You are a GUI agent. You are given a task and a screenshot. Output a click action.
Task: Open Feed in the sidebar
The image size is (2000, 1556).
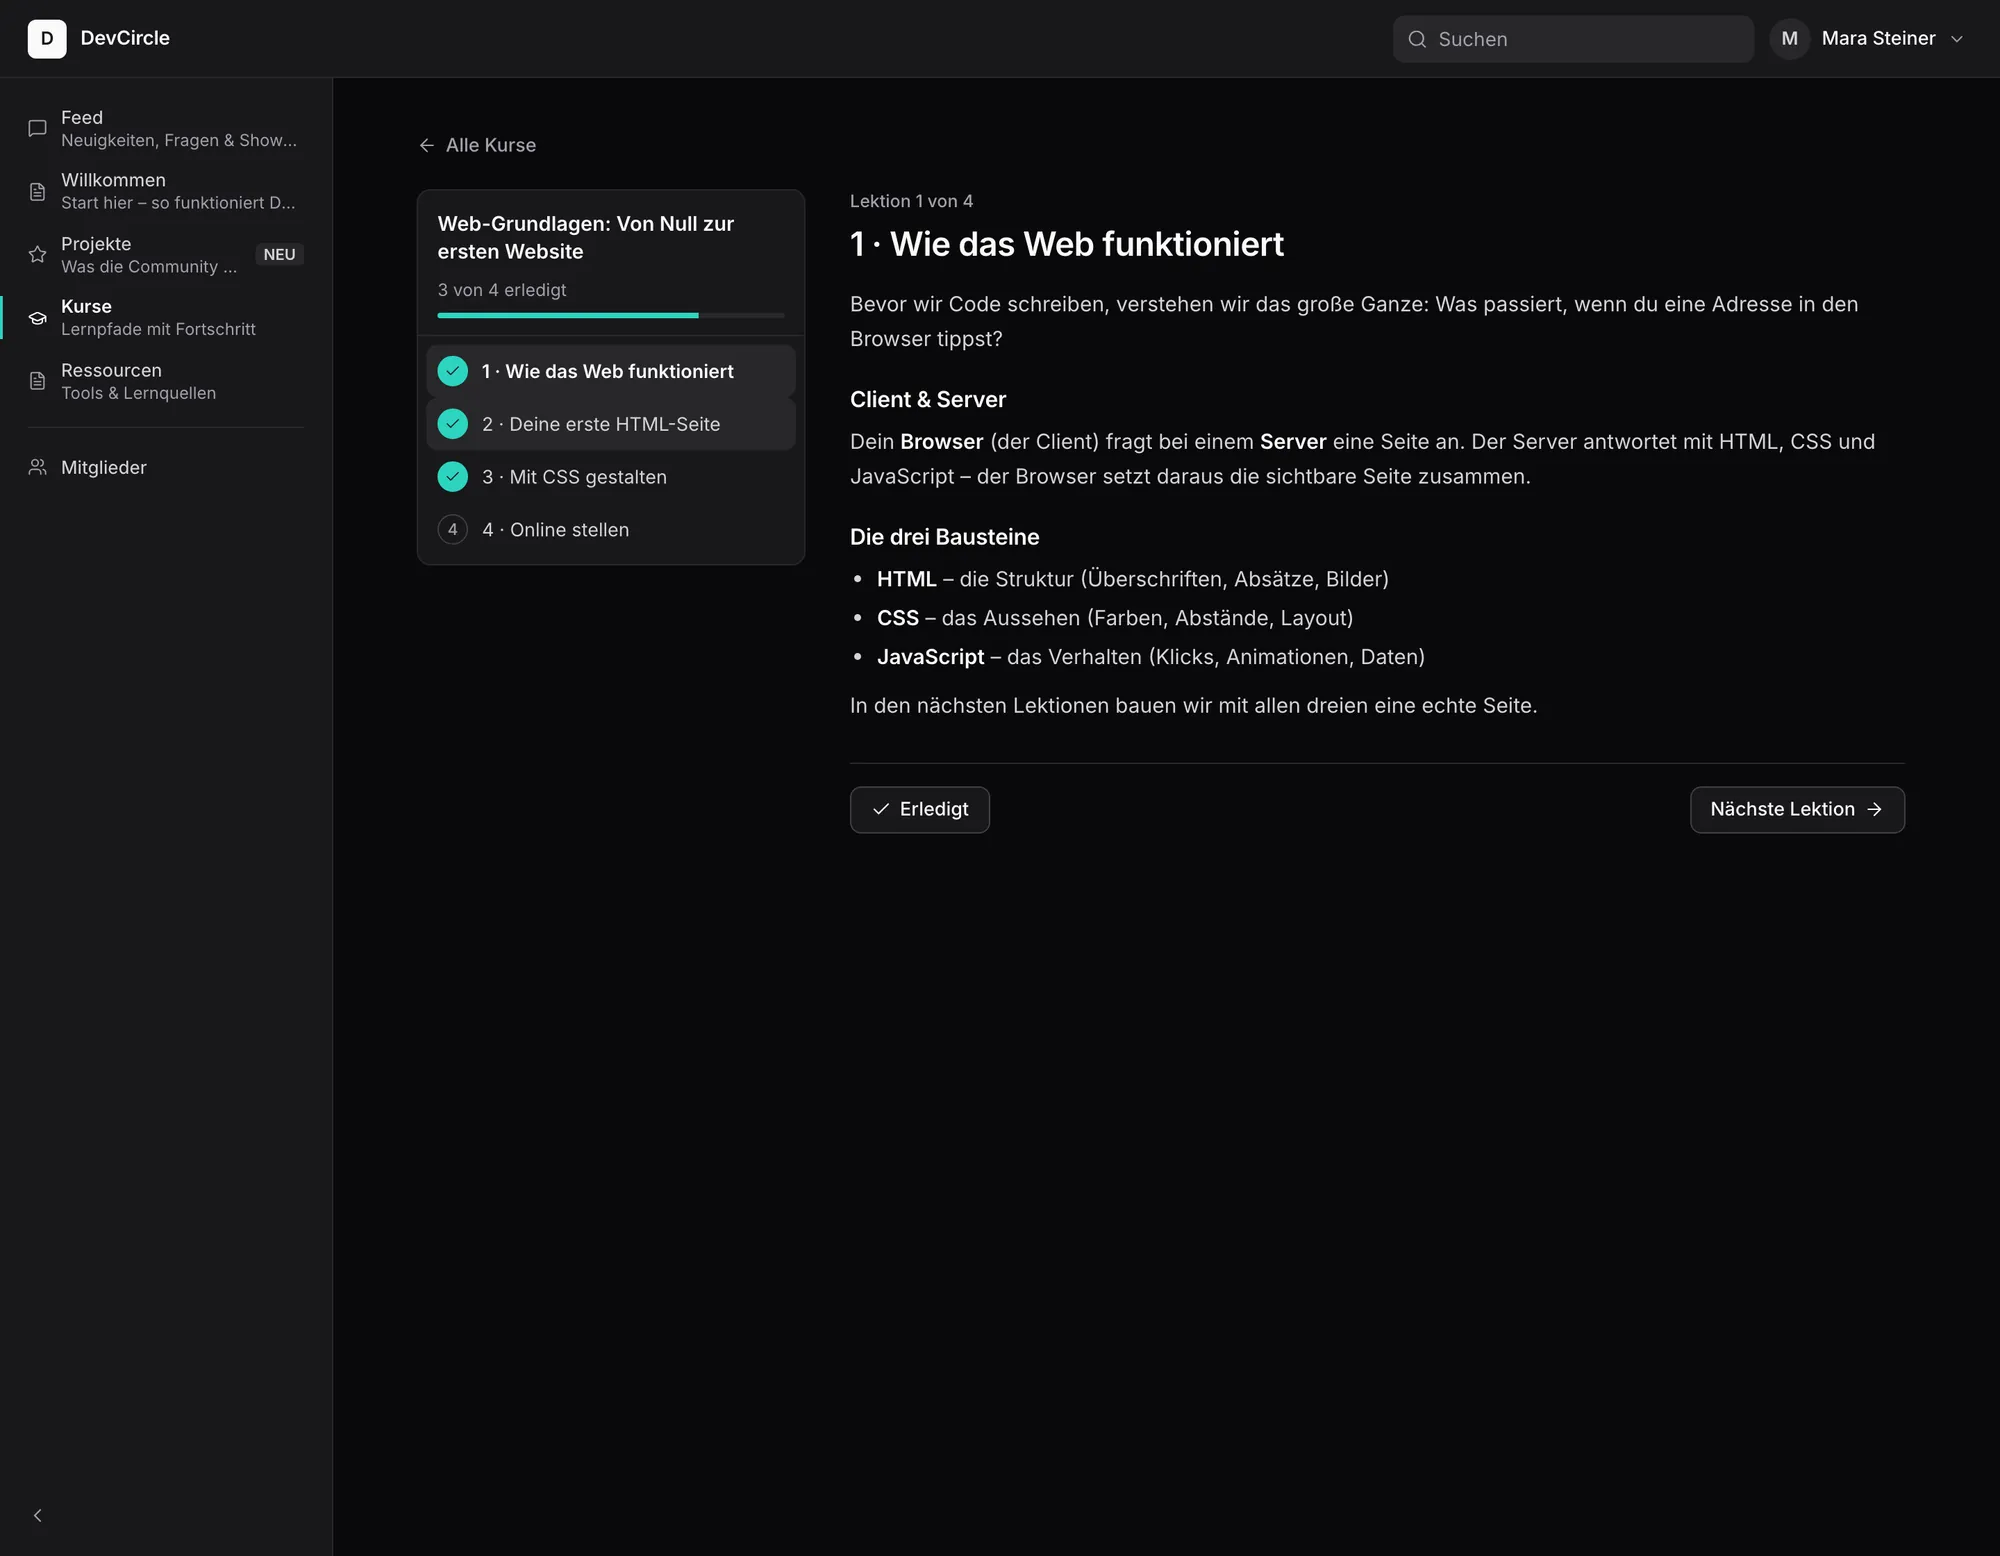[166, 128]
